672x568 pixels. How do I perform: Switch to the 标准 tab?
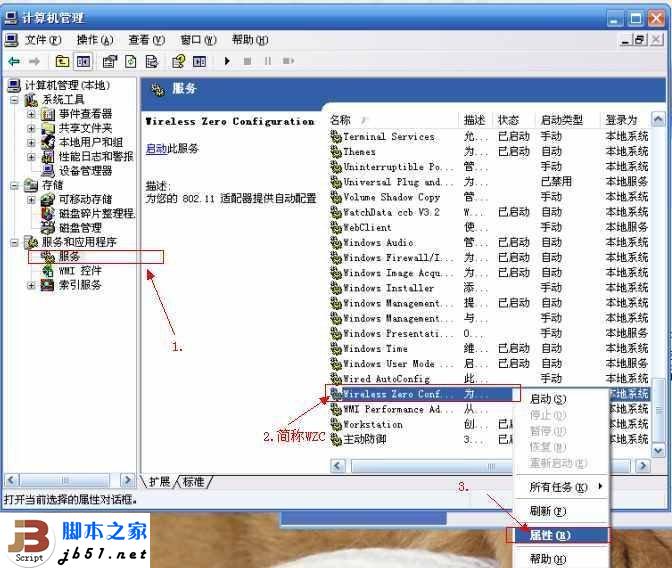(194, 482)
